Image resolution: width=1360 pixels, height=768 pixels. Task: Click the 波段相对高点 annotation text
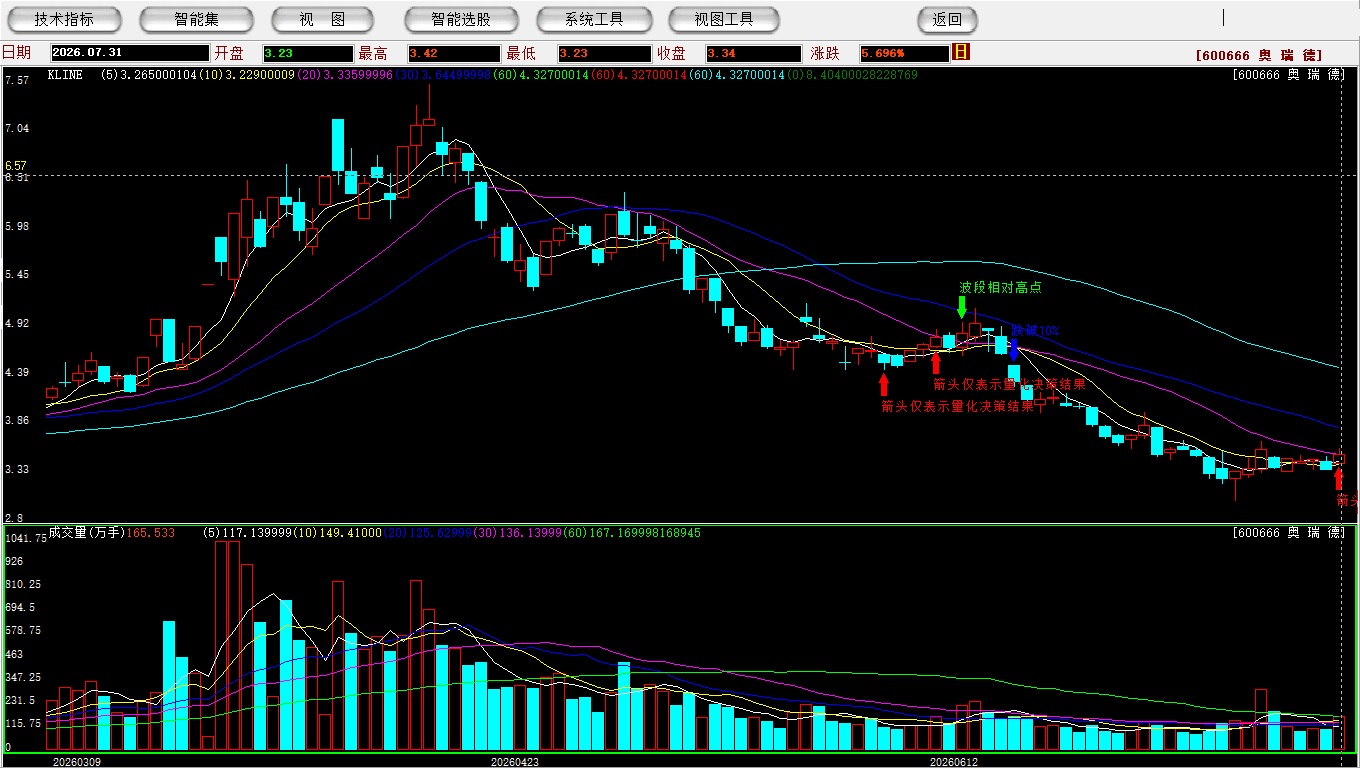pyautogui.click(x=1000, y=287)
